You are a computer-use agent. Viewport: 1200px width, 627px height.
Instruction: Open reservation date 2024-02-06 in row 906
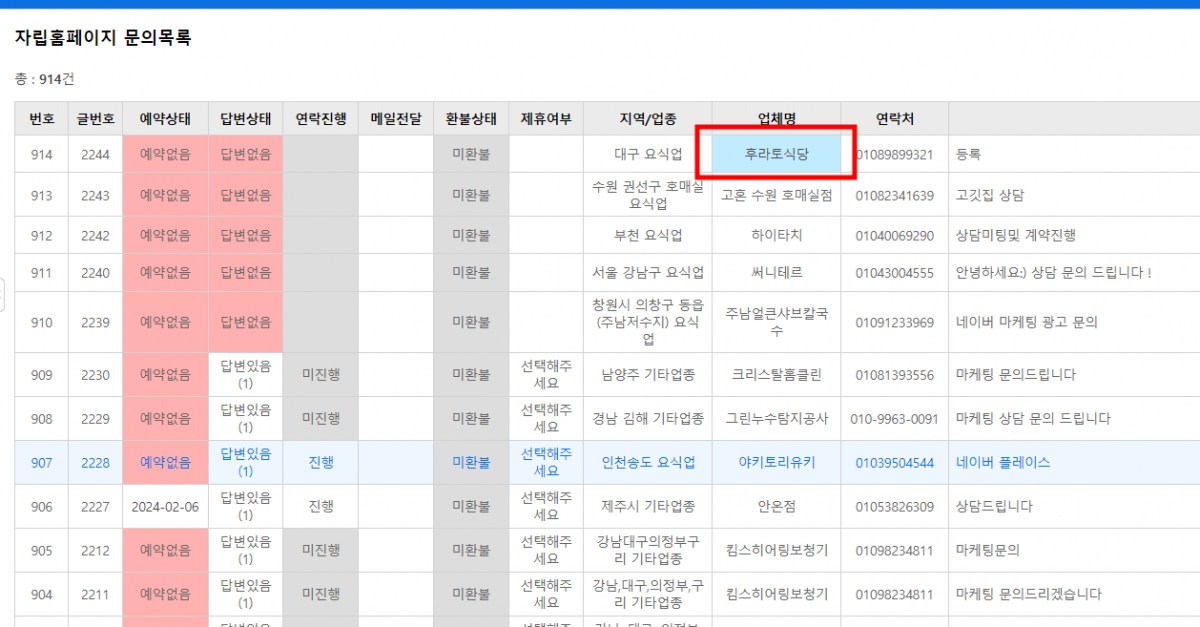pyautogui.click(x=165, y=507)
